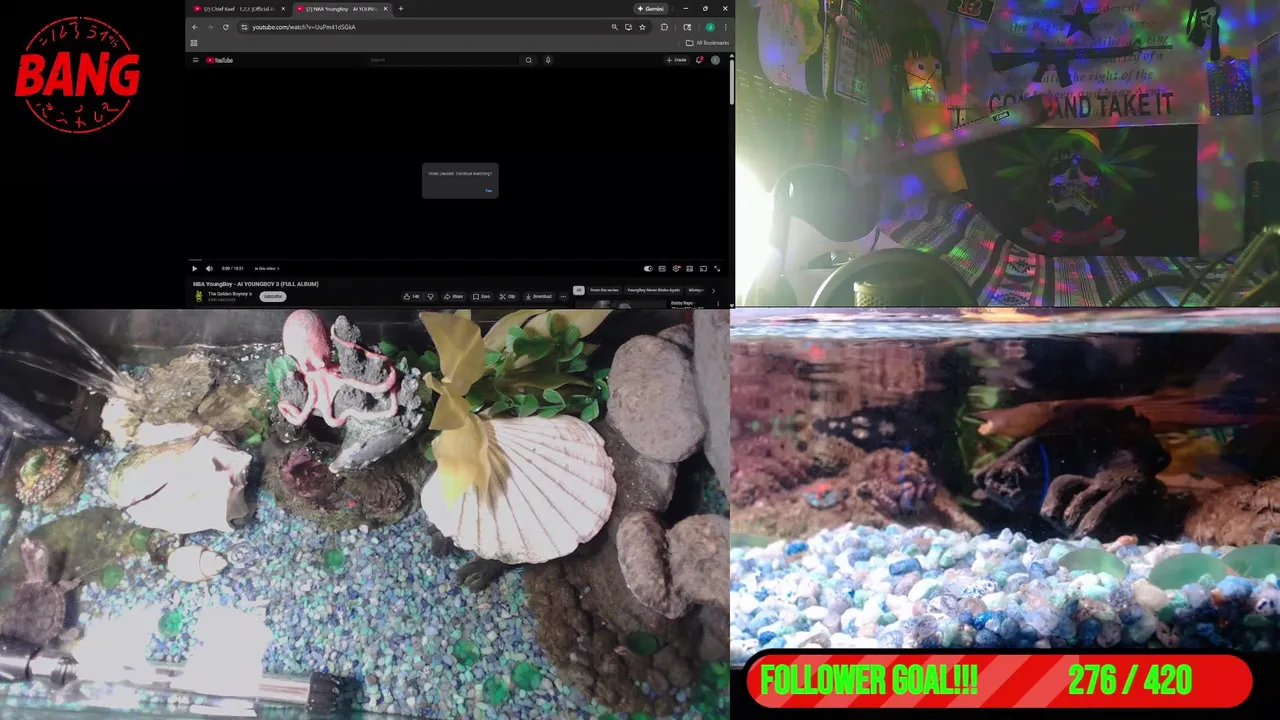Viewport: 1280px width, 720px height.
Task: Open the YouTube hamburger guide menu
Action: click(195, 60)
